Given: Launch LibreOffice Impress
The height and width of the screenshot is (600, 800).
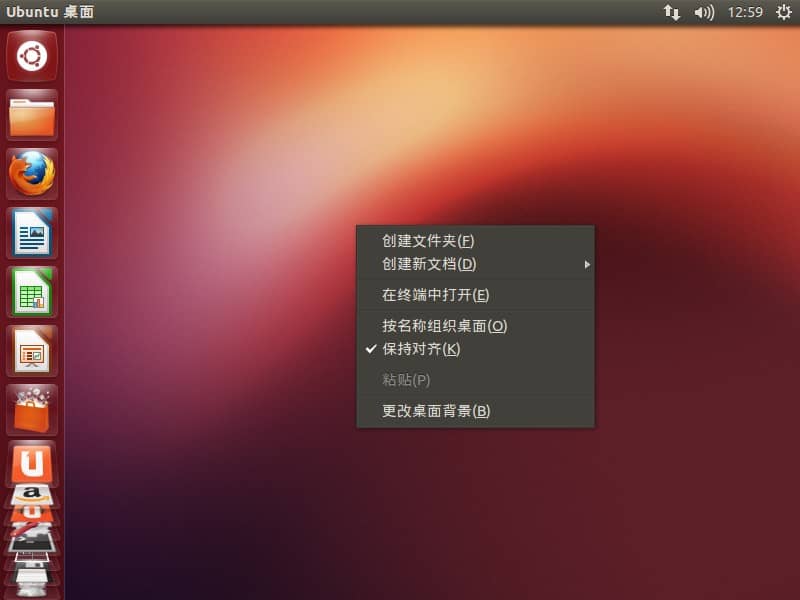Looking at the screenshot, I should [x=32, y=352].
